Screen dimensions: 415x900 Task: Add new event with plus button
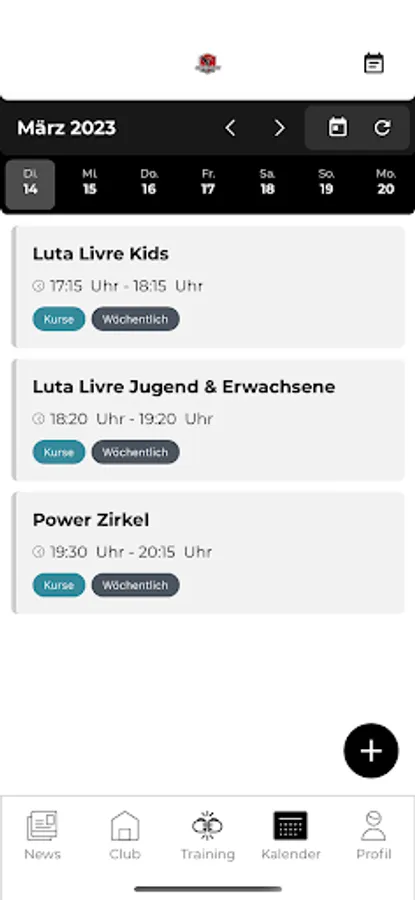[x=371, y=751]
